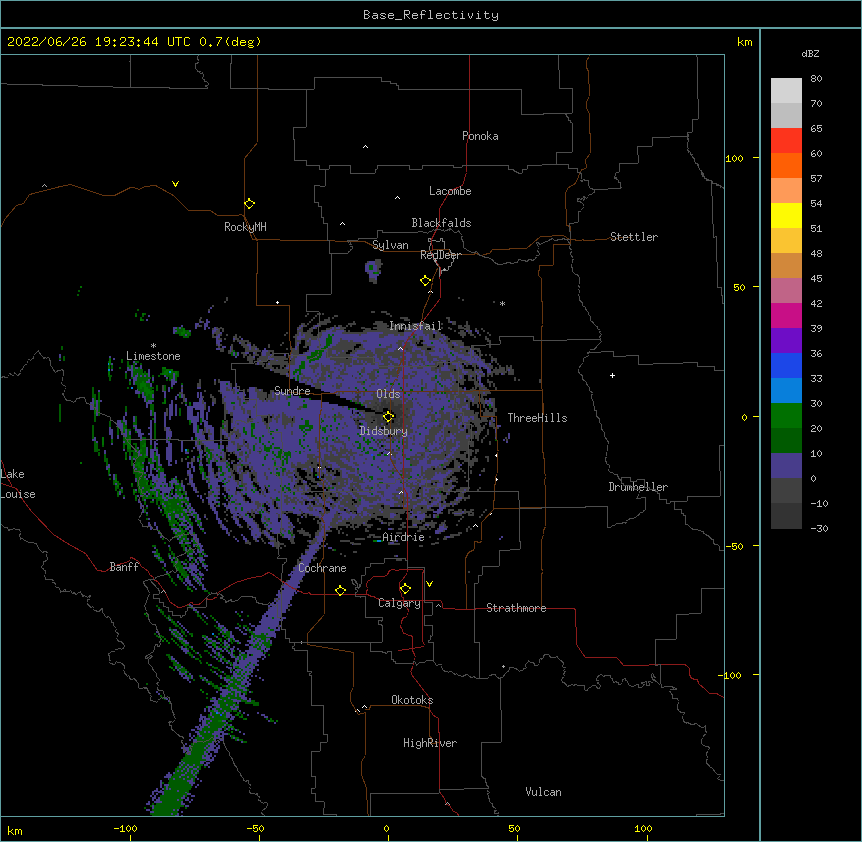This screenshot has height=842, width=862.
Task: Click the RockyMH label
Action: click(245, 227)
